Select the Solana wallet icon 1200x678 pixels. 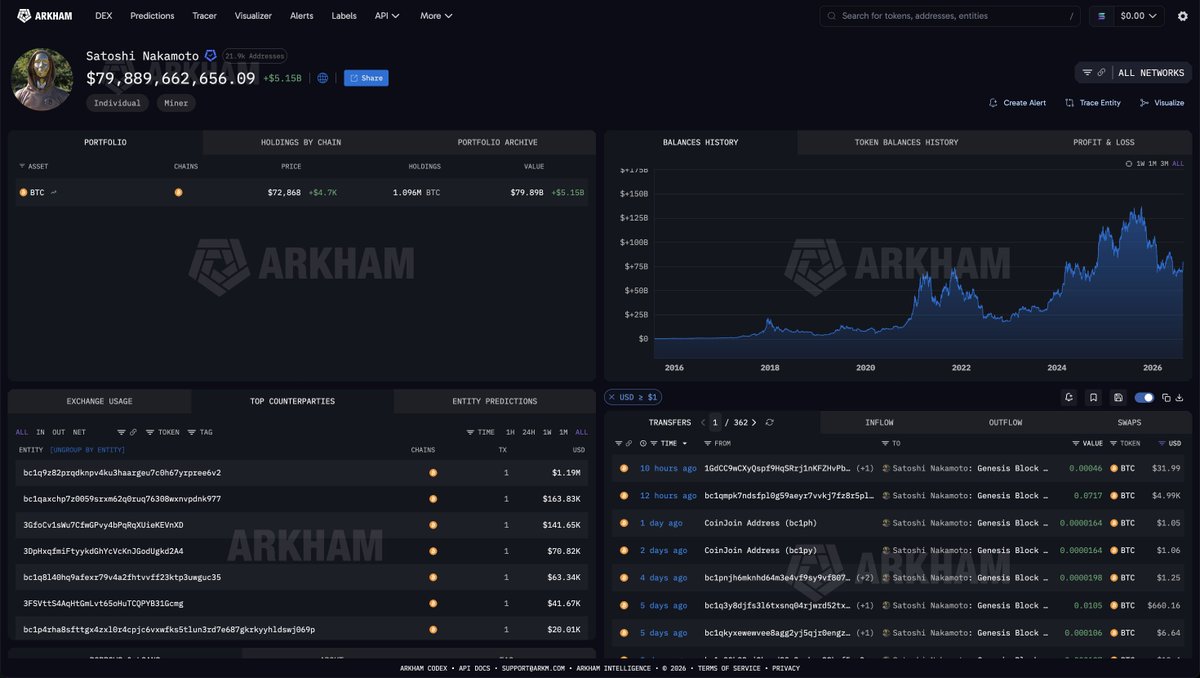click(1102, 16)
